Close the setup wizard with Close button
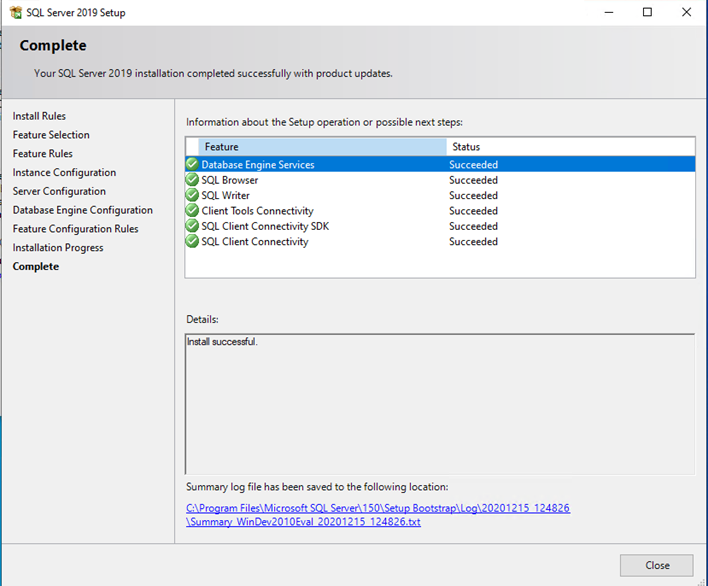 pyautogui.click(x=657, y=565)
